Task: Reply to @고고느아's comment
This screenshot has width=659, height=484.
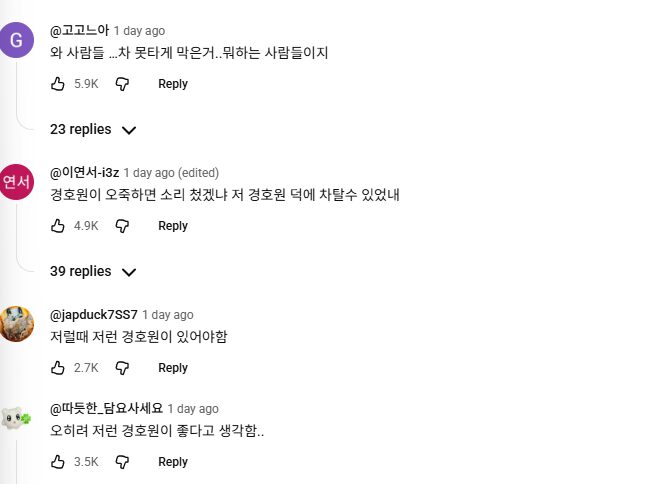Action: pos(173,84)
